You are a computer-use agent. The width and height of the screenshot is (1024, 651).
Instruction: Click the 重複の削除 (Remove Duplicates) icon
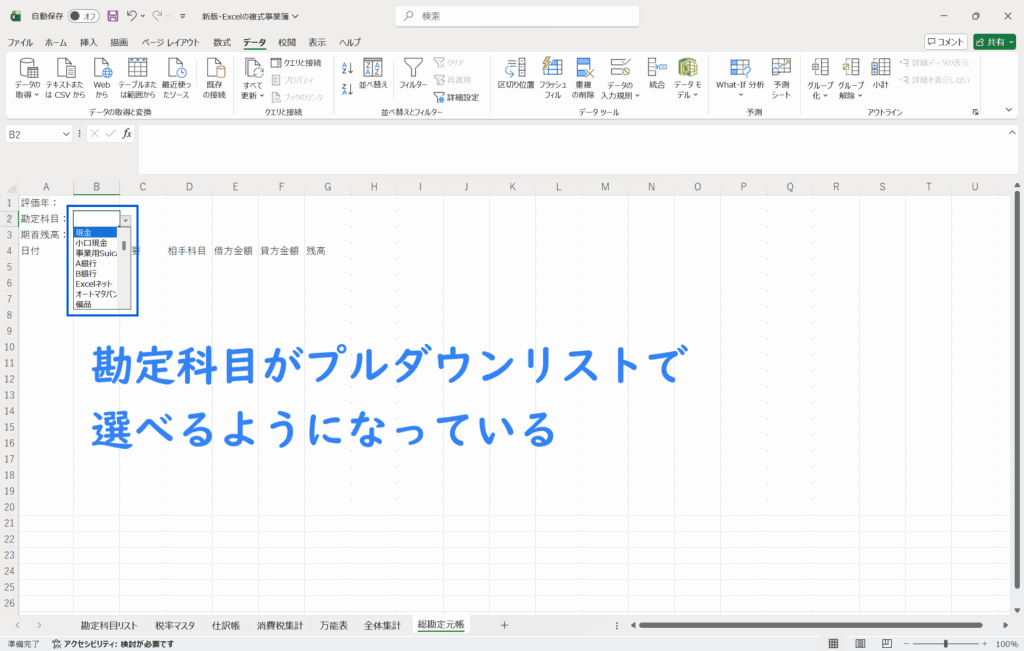click(585, 70)
